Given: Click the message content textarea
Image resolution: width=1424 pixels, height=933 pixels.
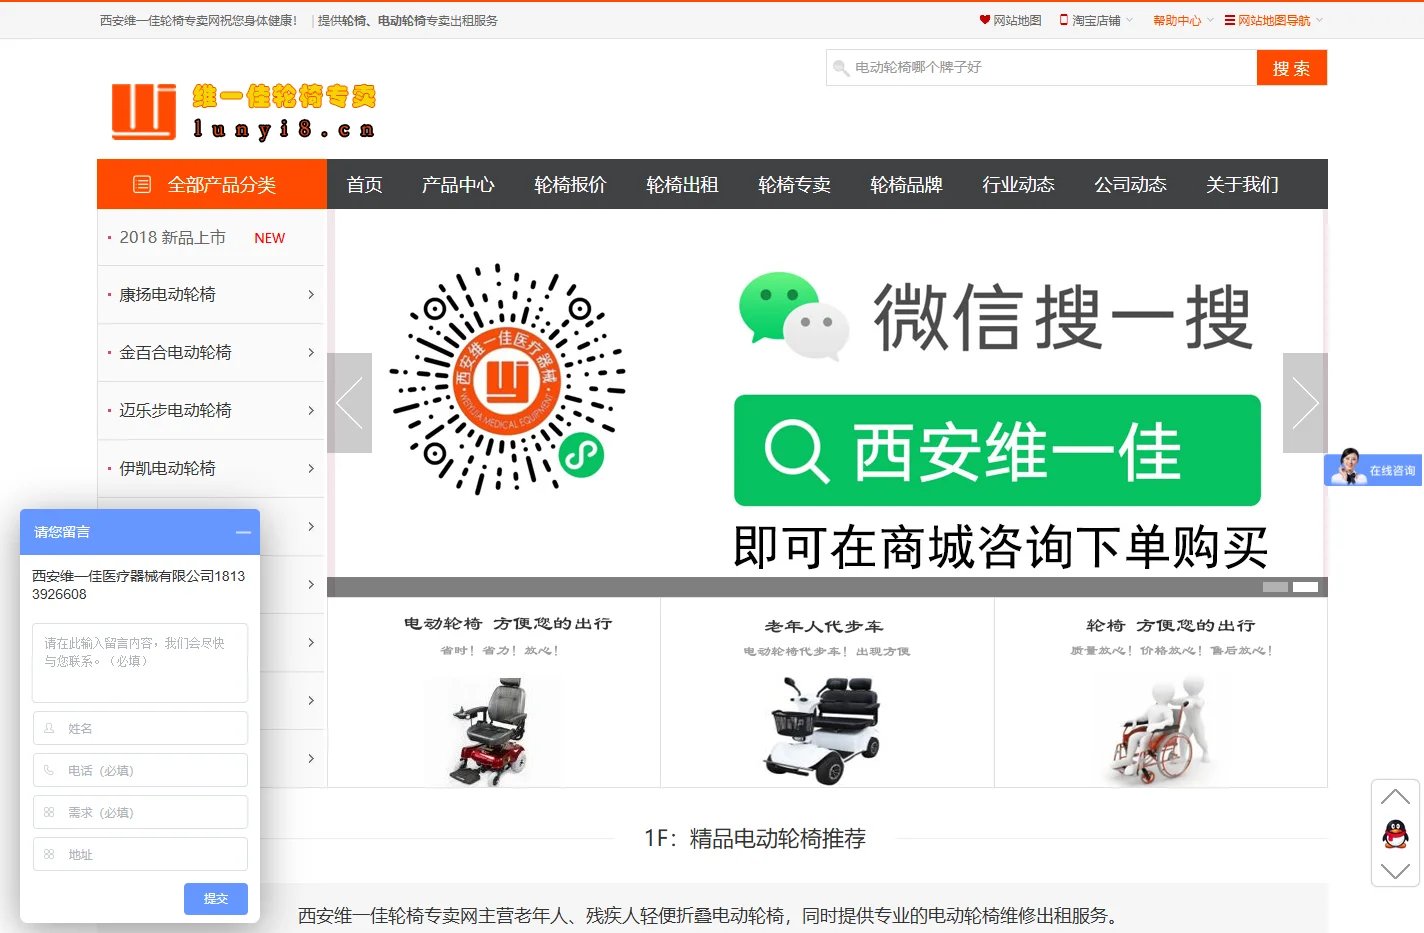Looking at the screenshot, I should 140,663.
